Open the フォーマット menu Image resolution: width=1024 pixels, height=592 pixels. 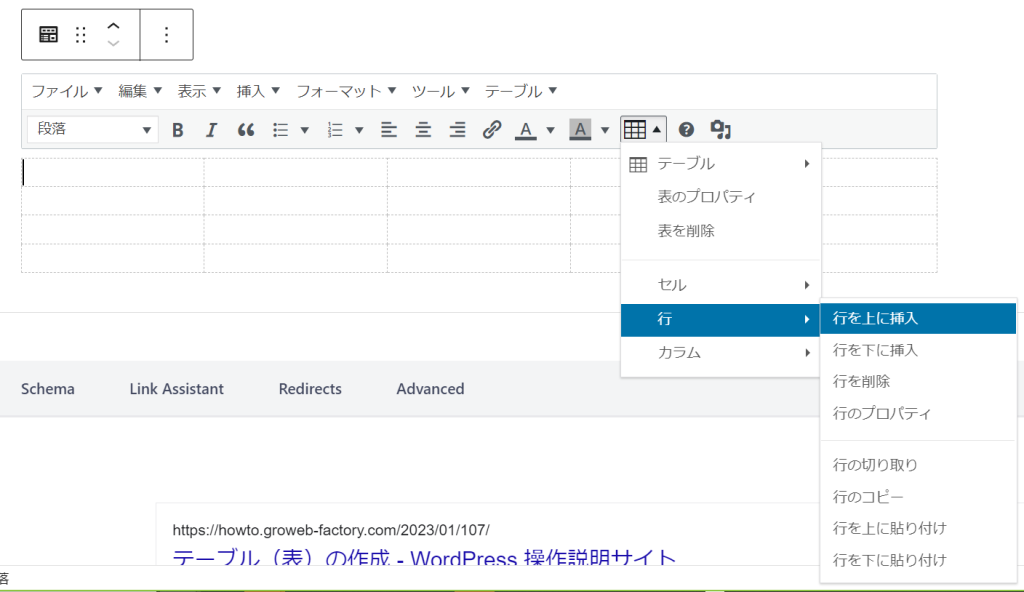click(346, 91)
